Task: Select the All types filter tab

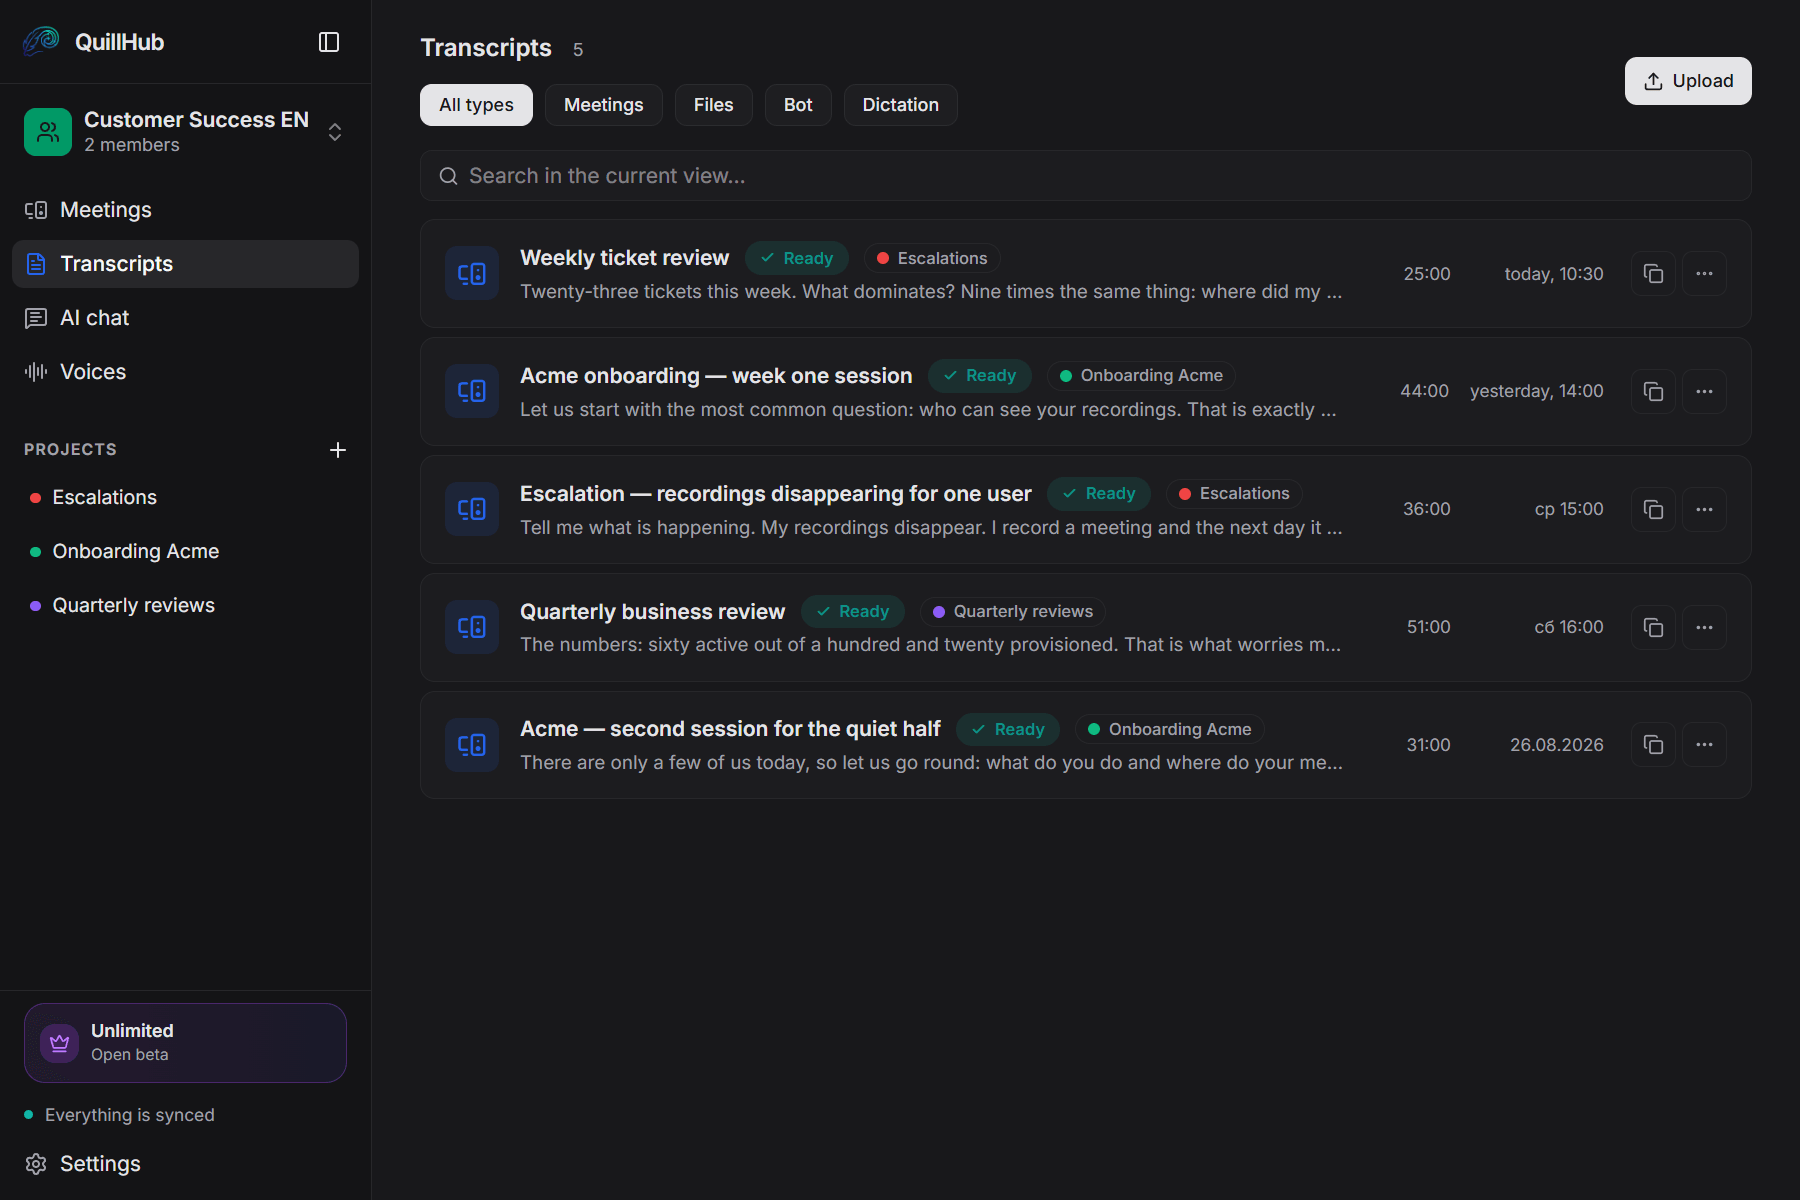Action: [x=476, y=105]
